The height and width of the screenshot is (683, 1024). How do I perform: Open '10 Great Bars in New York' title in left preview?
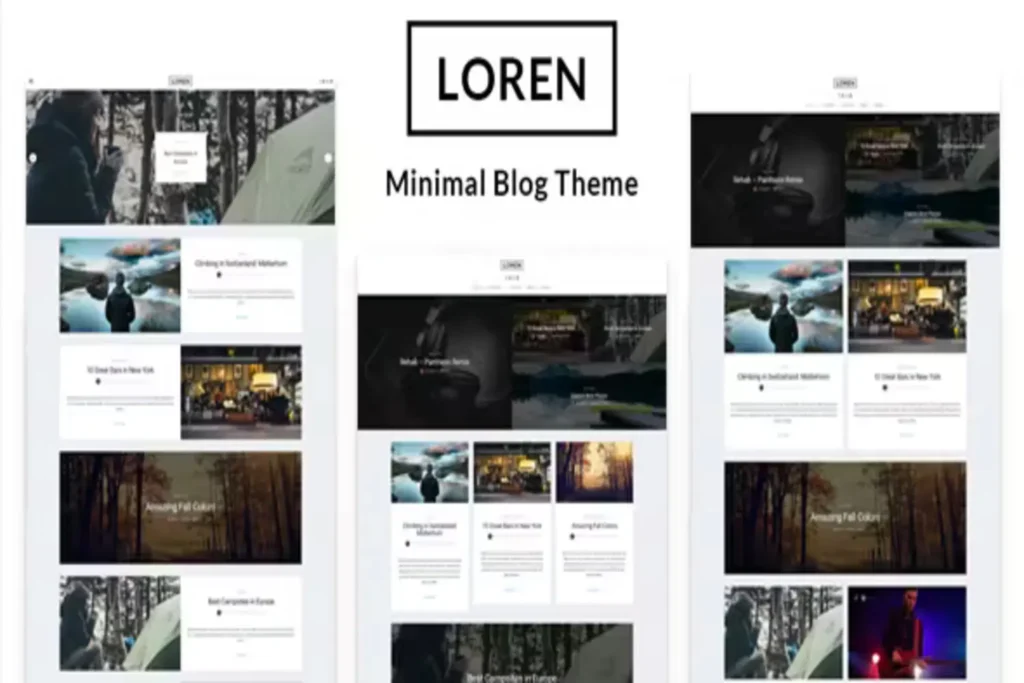click(x=119, y=369)
